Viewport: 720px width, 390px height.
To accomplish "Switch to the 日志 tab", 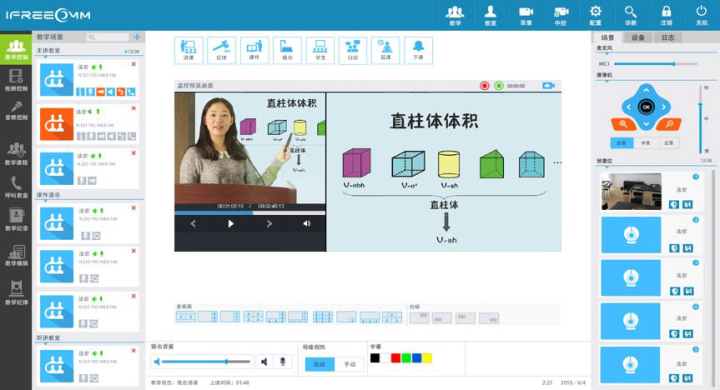I will [x=668, y=38].
